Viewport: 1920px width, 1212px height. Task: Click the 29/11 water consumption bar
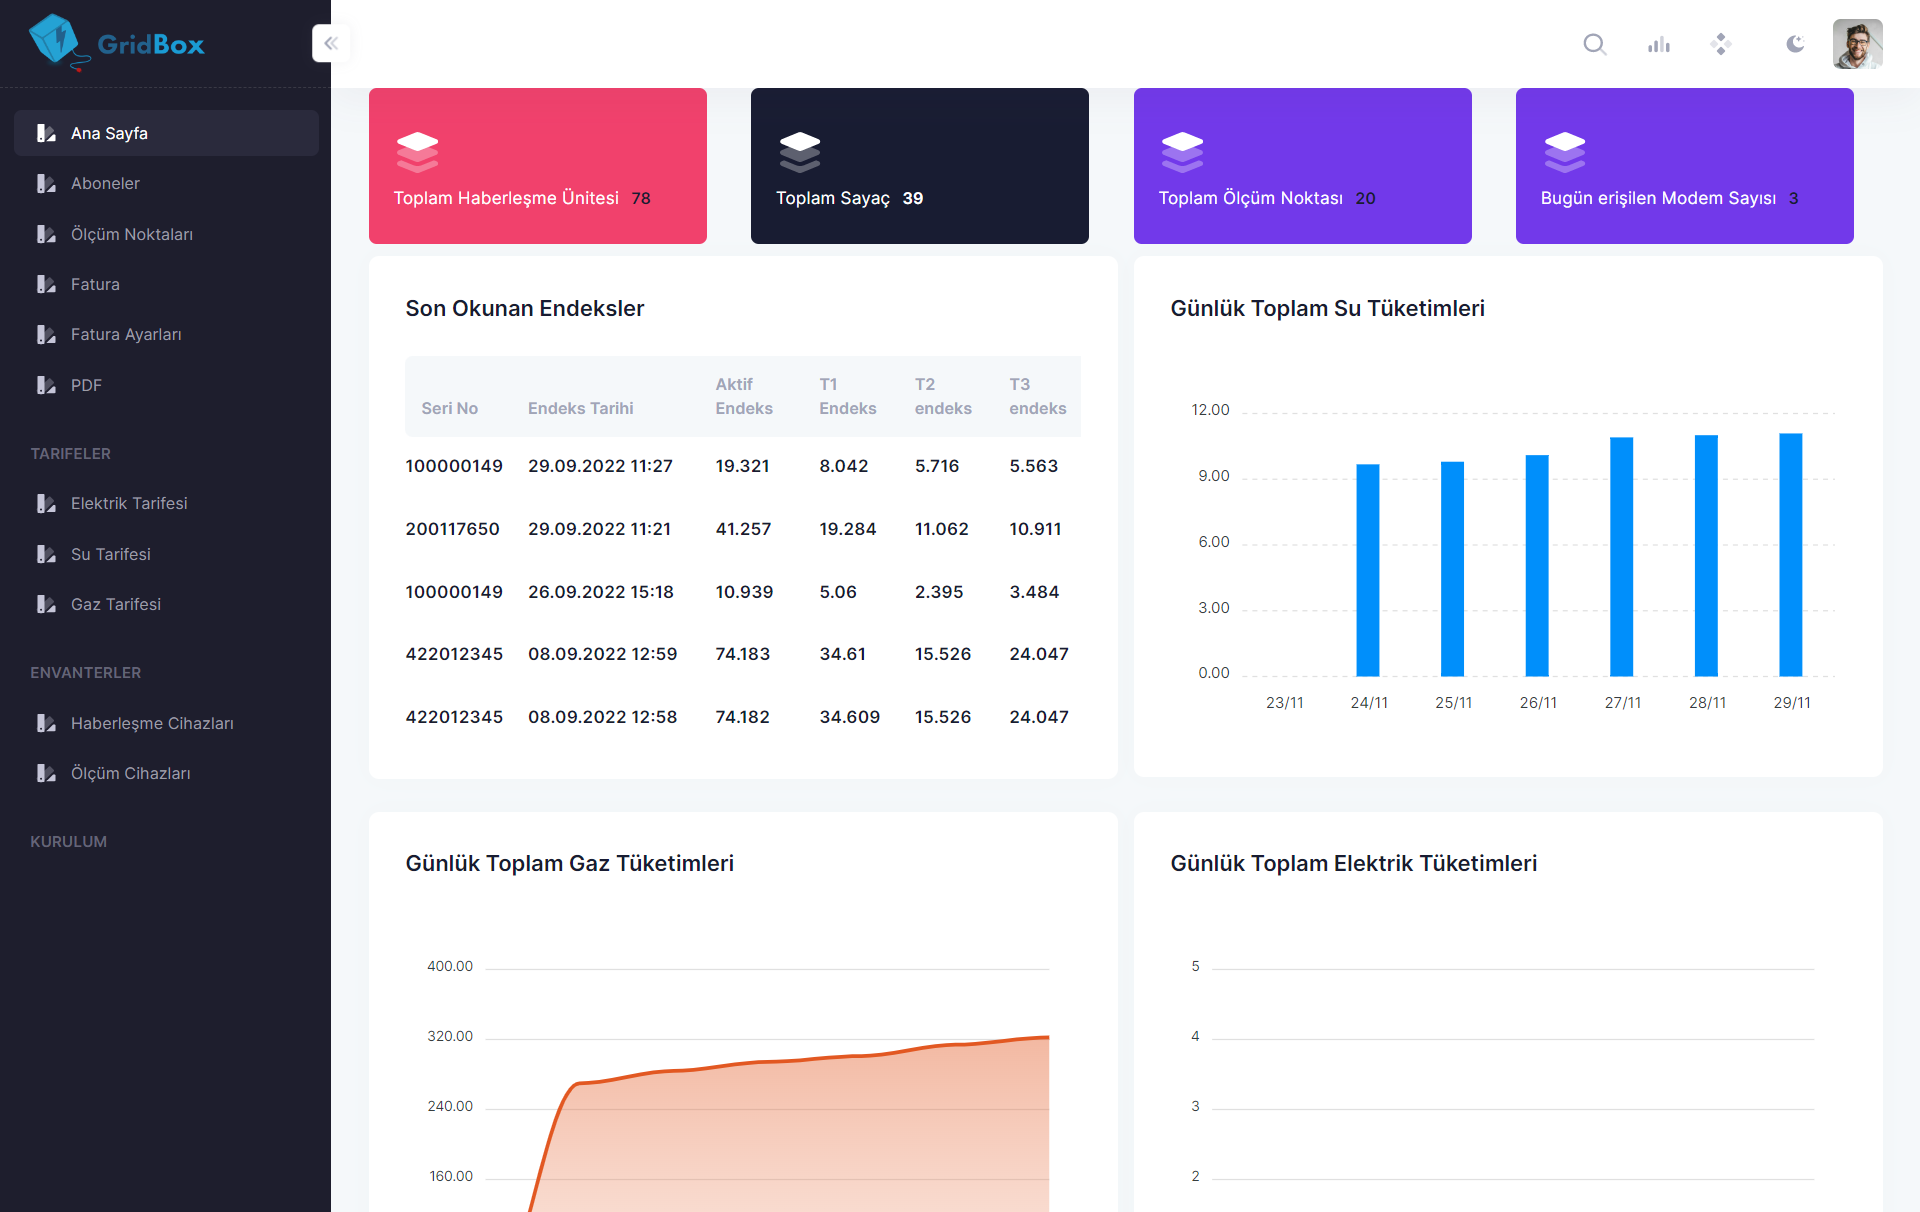coord(1790,555)
